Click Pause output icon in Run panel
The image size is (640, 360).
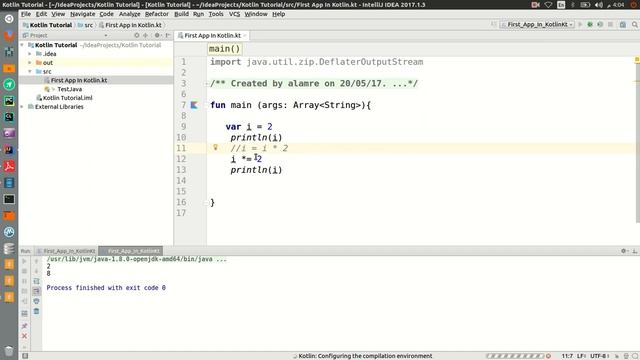tap(24, 281)
